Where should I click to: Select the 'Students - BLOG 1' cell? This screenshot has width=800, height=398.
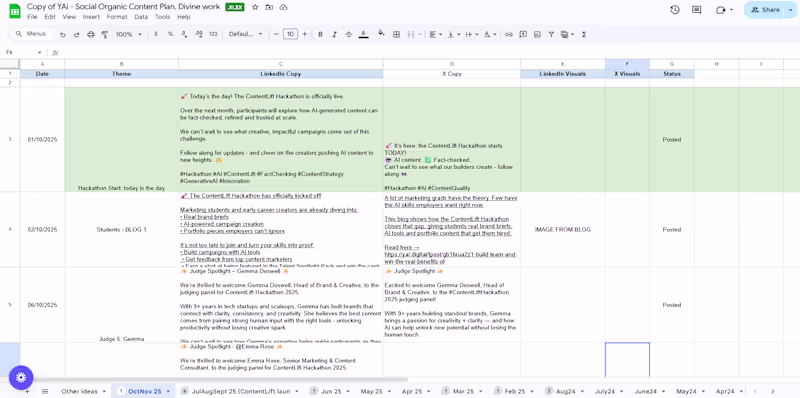click(121, 230)
